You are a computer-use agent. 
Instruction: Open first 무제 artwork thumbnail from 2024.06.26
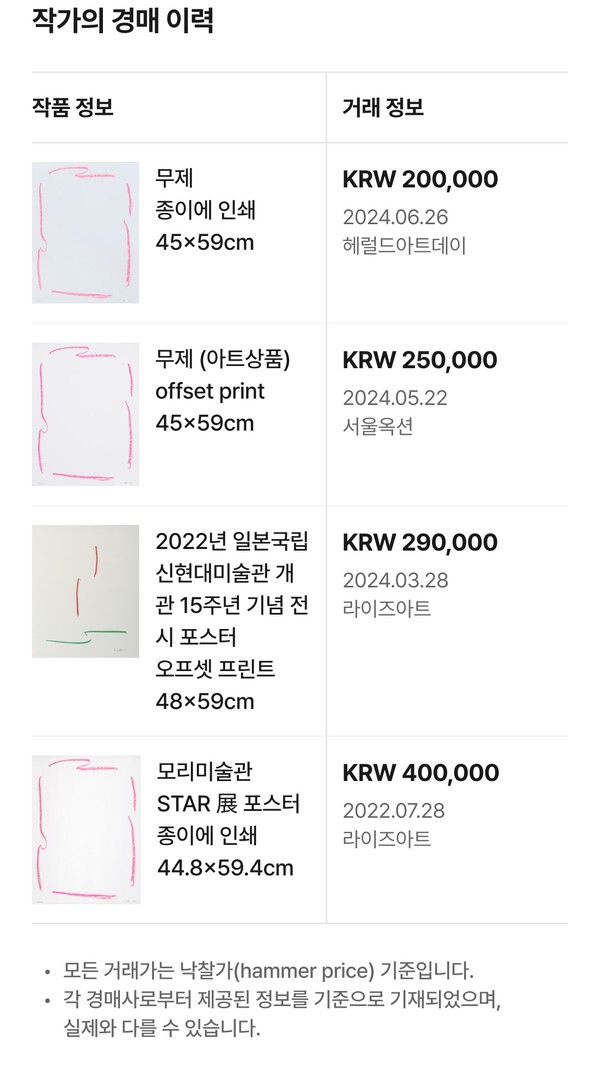click(85, 232)
